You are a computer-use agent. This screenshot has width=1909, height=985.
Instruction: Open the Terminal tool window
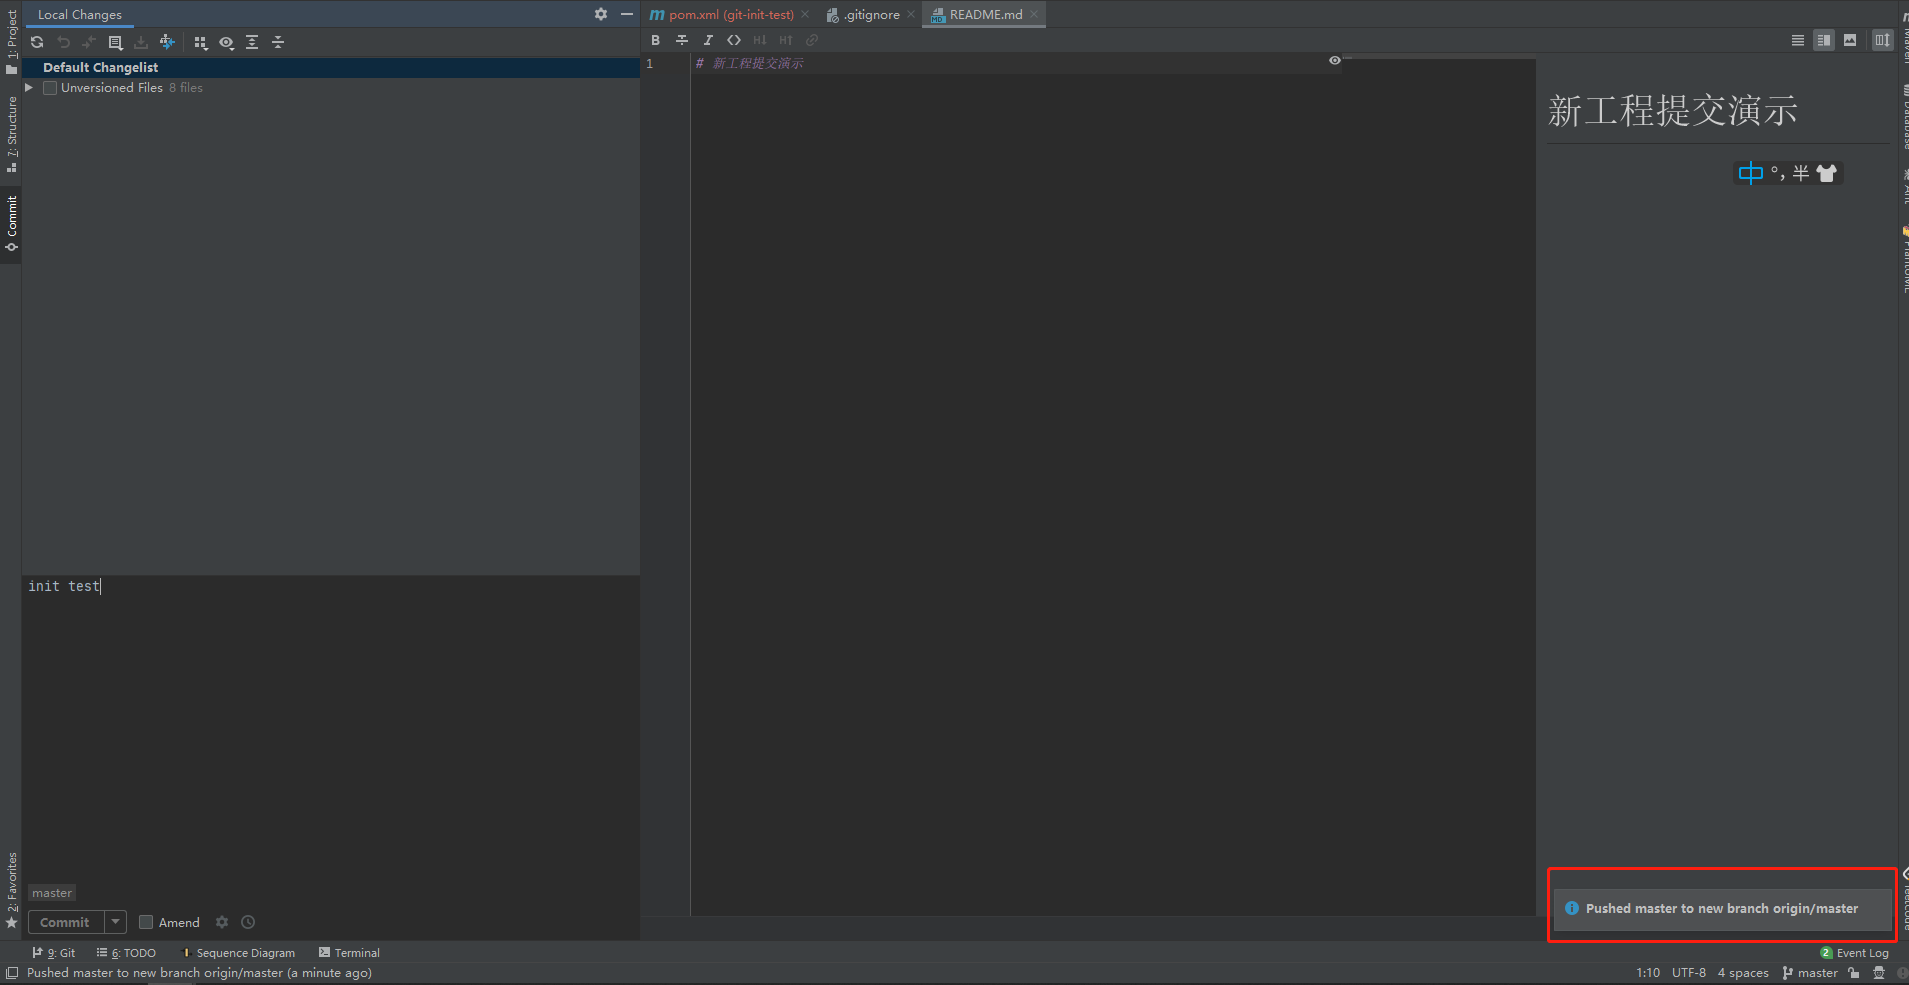(x=349, y=953)
